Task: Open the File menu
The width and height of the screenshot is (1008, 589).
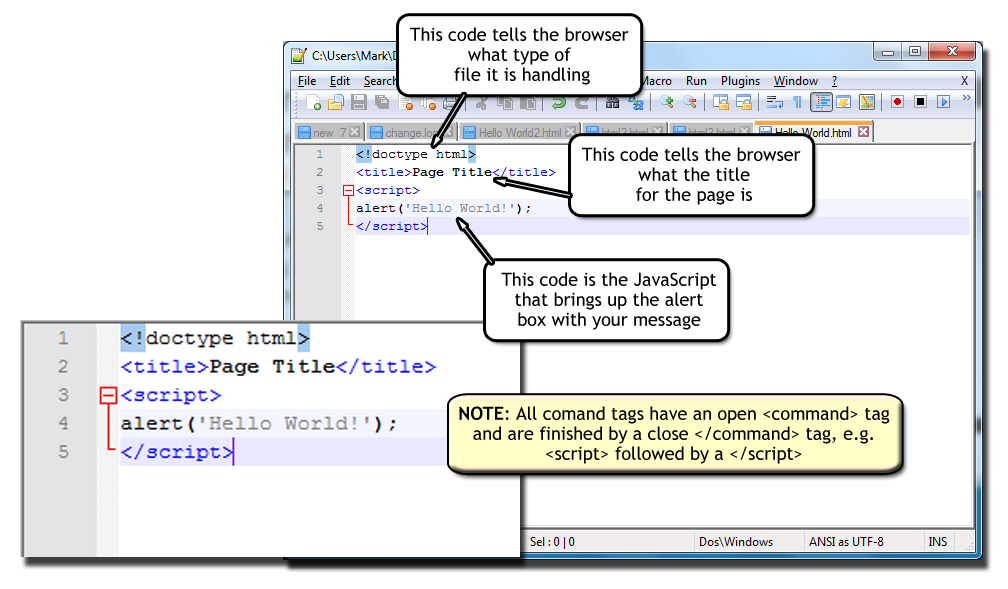Action: pyautogui.click(x=307, y=81)
